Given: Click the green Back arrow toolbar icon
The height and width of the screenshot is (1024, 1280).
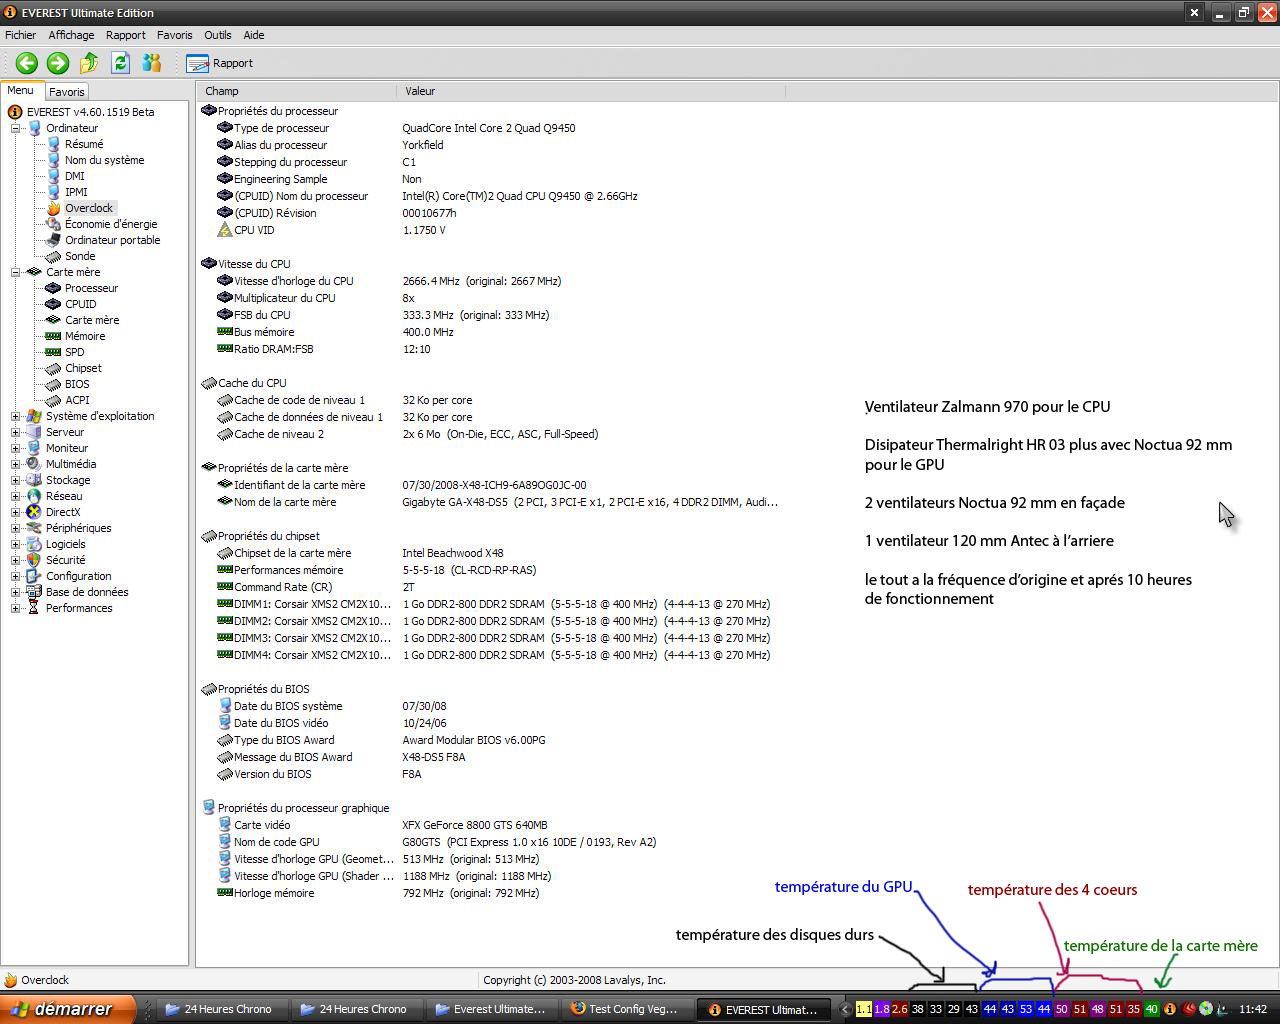Looking at the screenshot, I should (x=27, y=63).
